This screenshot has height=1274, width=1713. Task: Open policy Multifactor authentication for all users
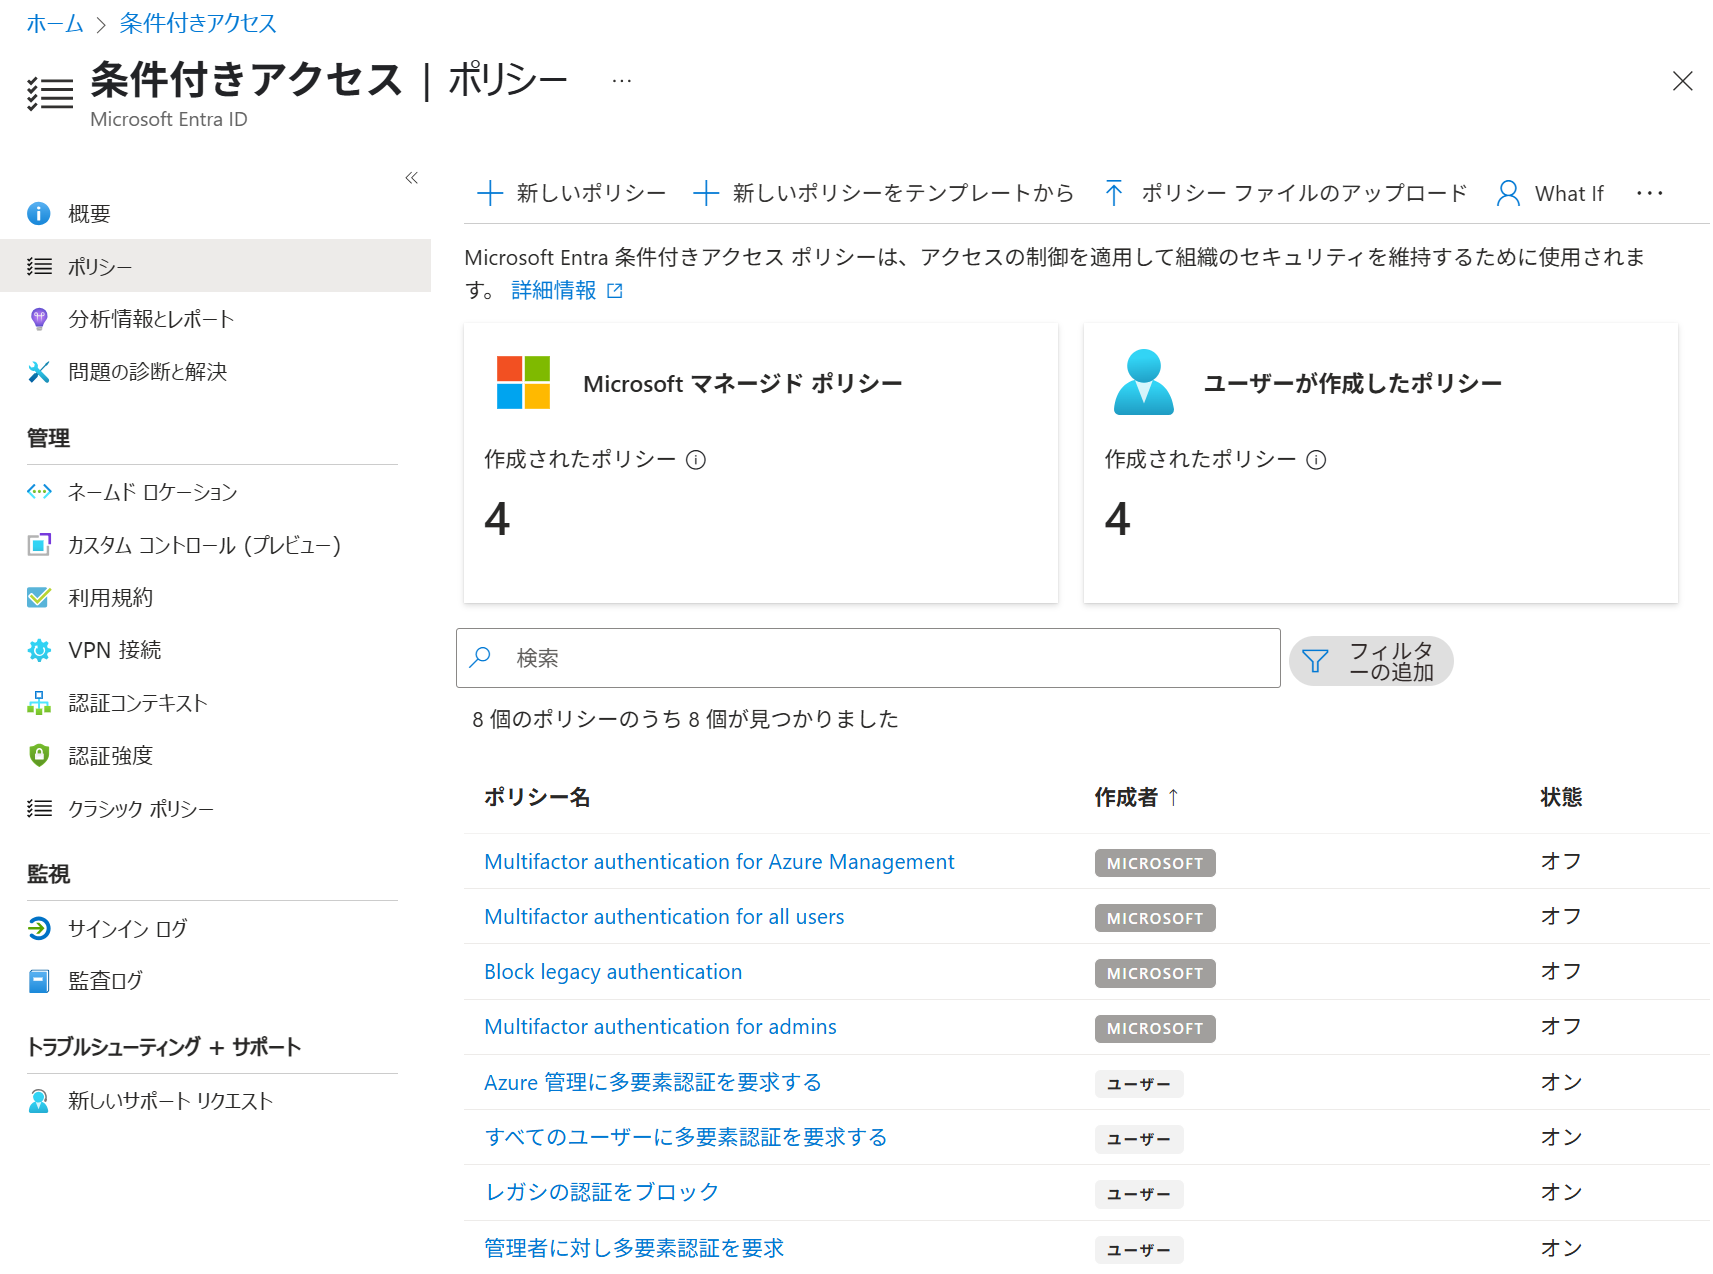pos(664,917)
